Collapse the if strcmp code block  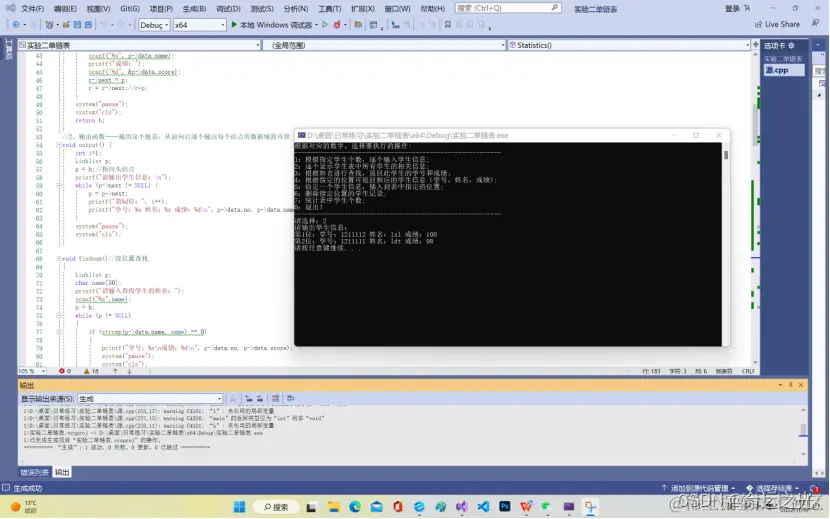tap(59, 332)
